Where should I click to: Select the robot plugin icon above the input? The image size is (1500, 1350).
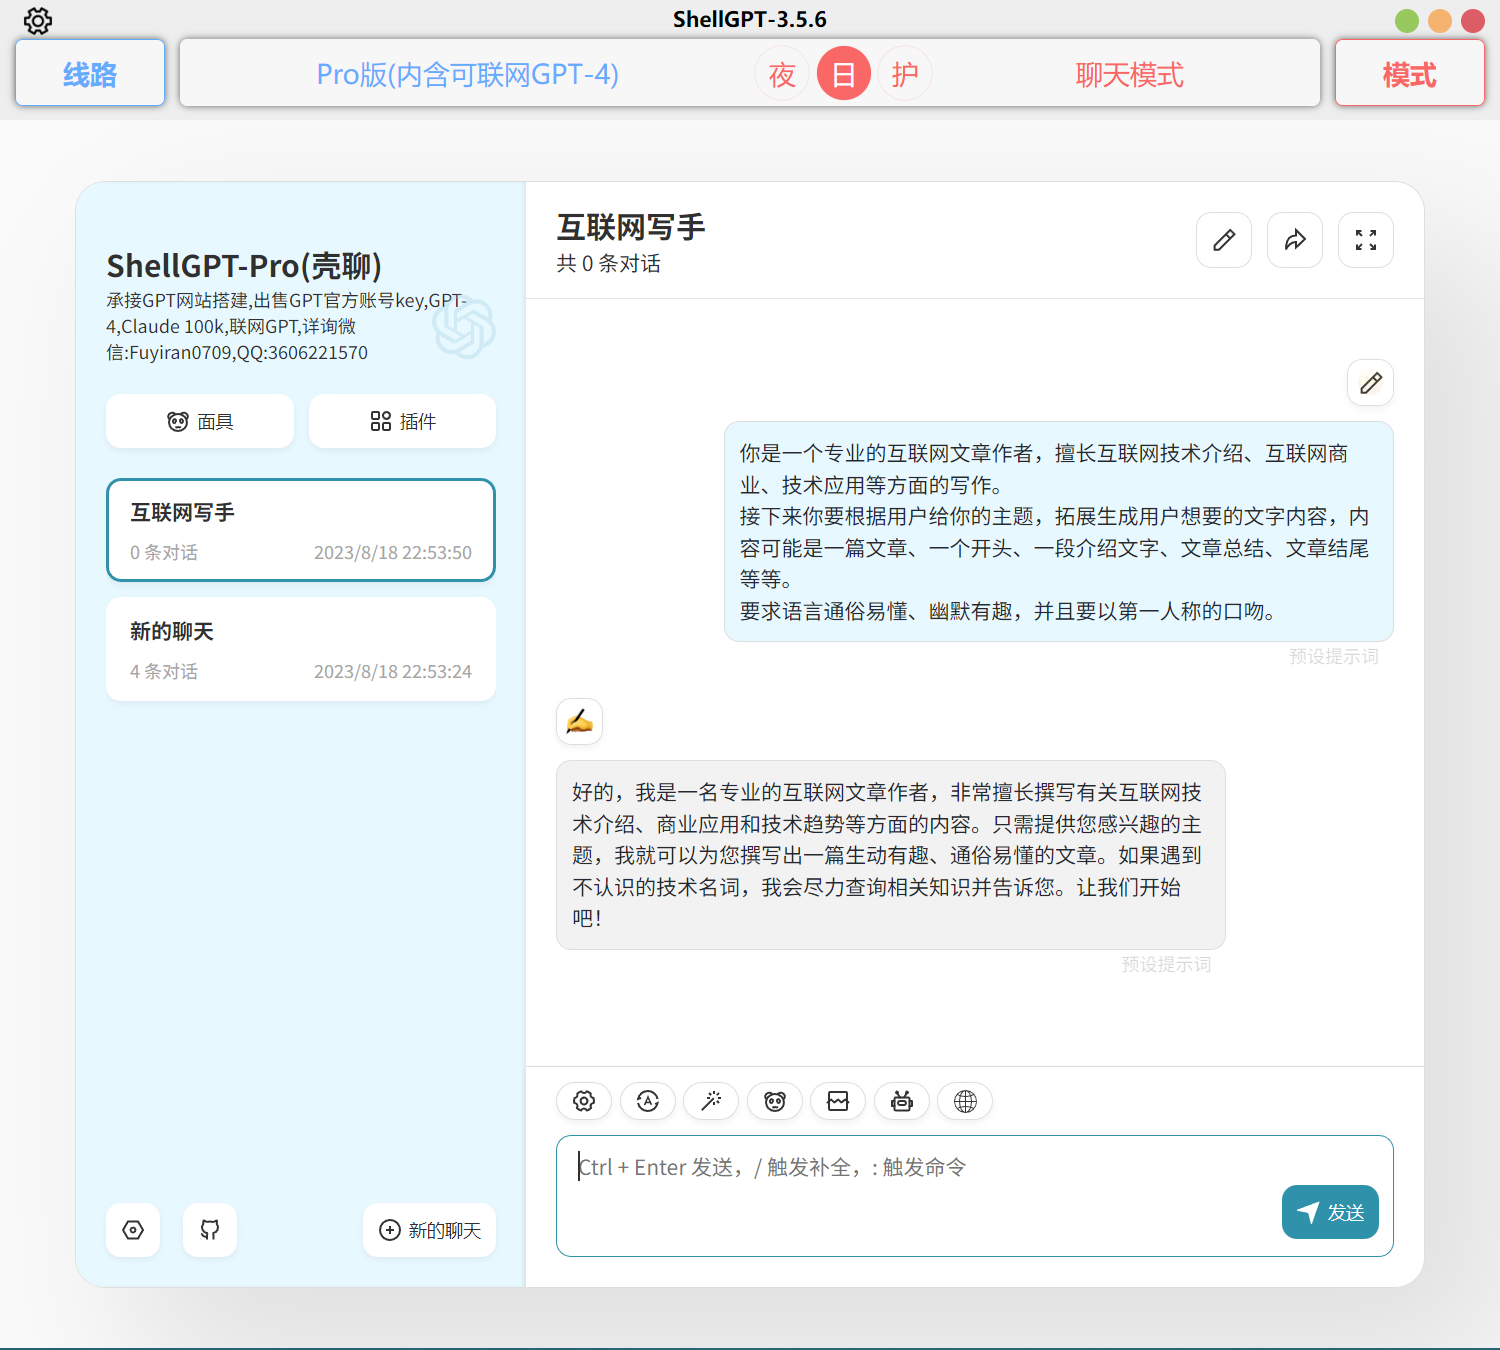[901, 1101]
